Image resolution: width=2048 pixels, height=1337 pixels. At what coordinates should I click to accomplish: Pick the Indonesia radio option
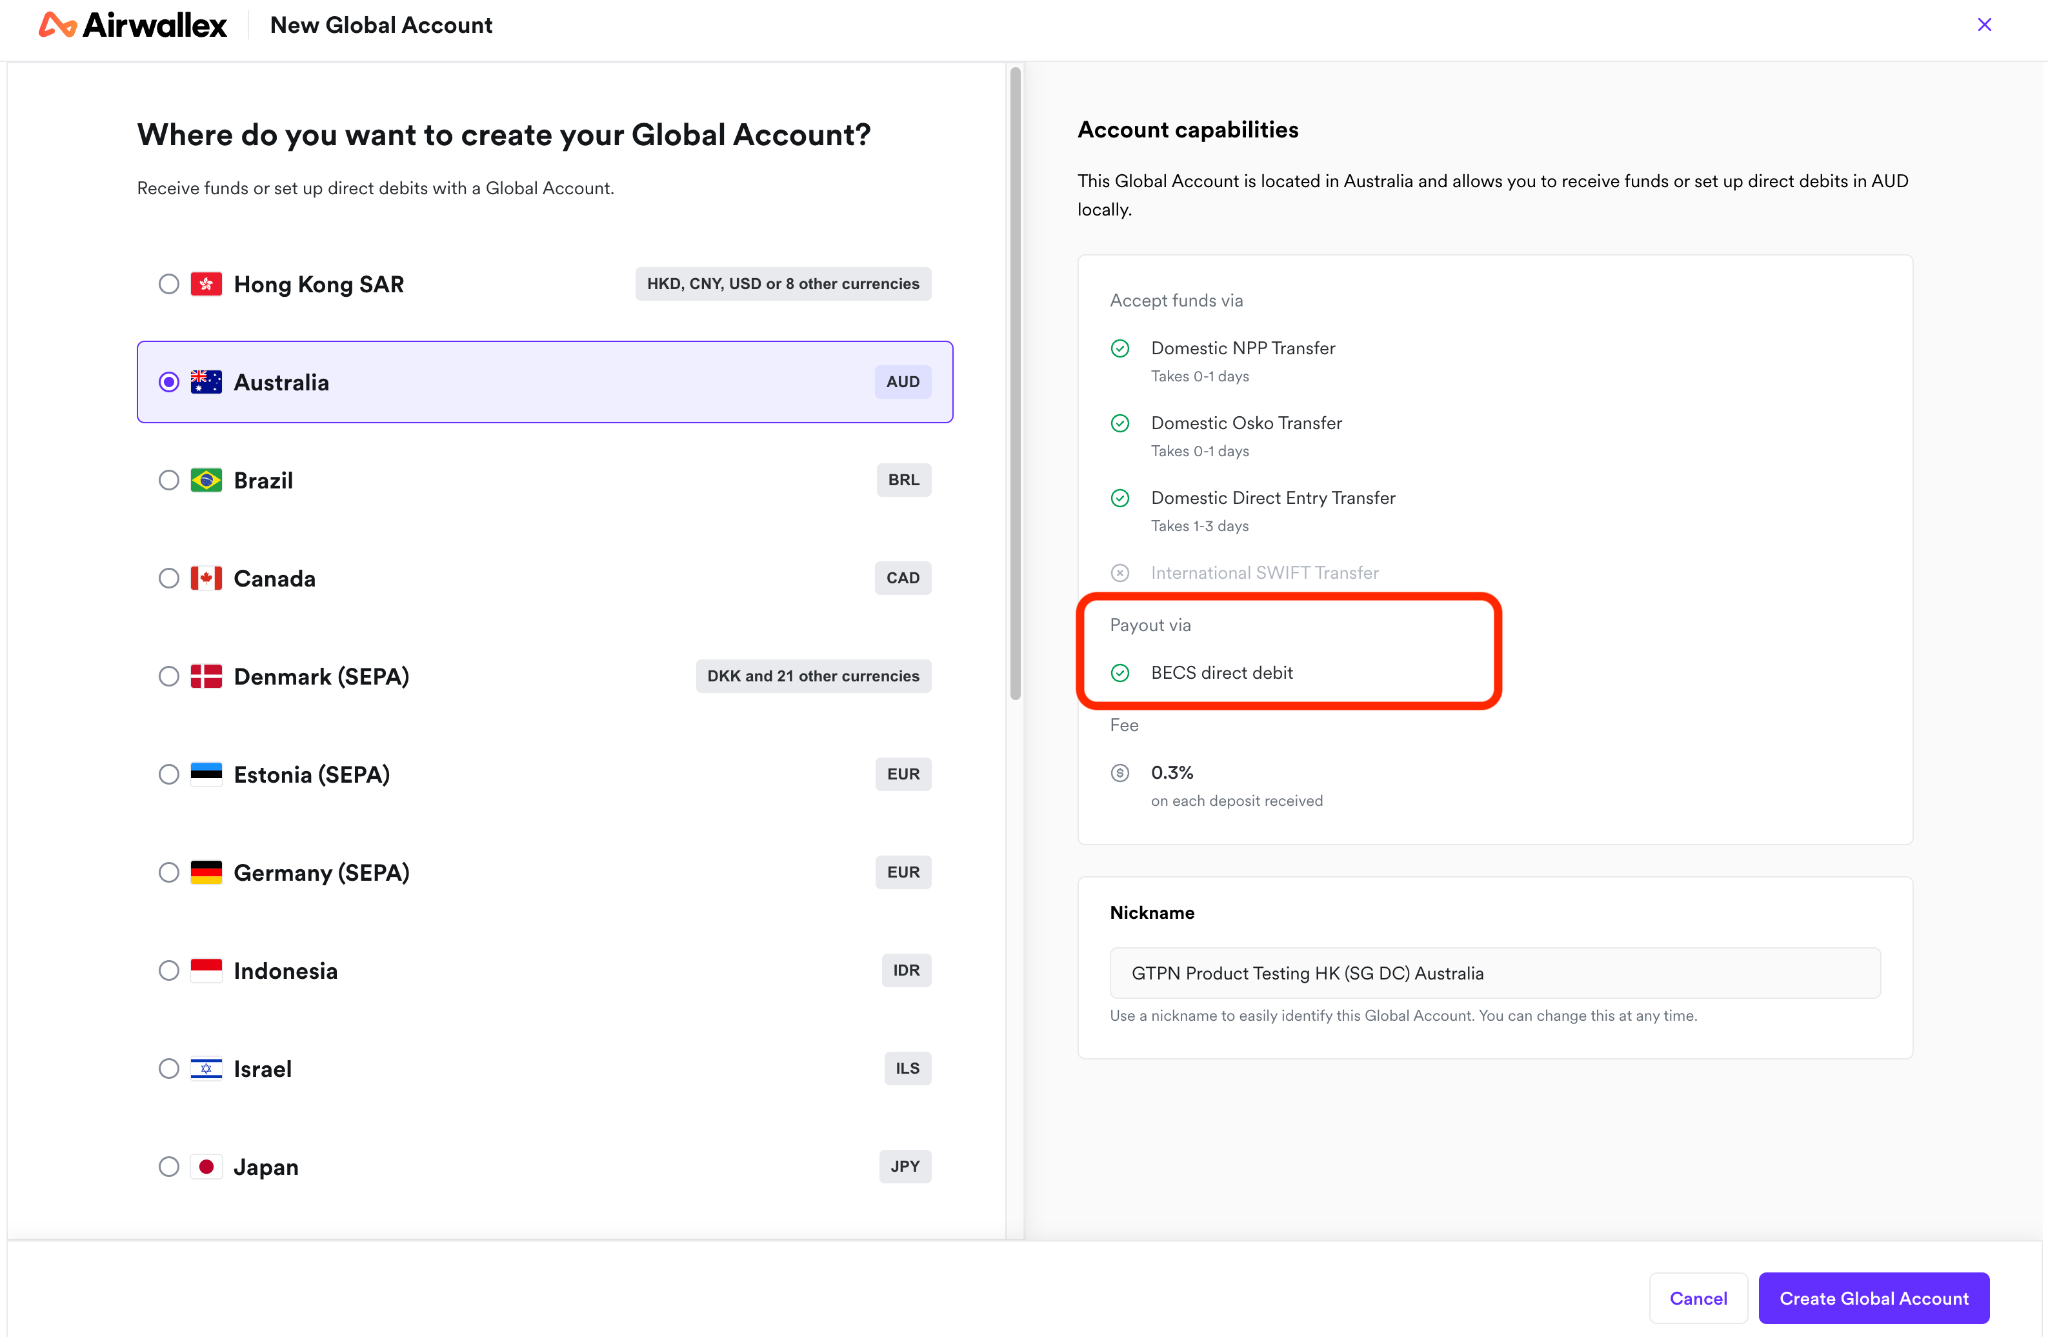[x=169, y=970]
